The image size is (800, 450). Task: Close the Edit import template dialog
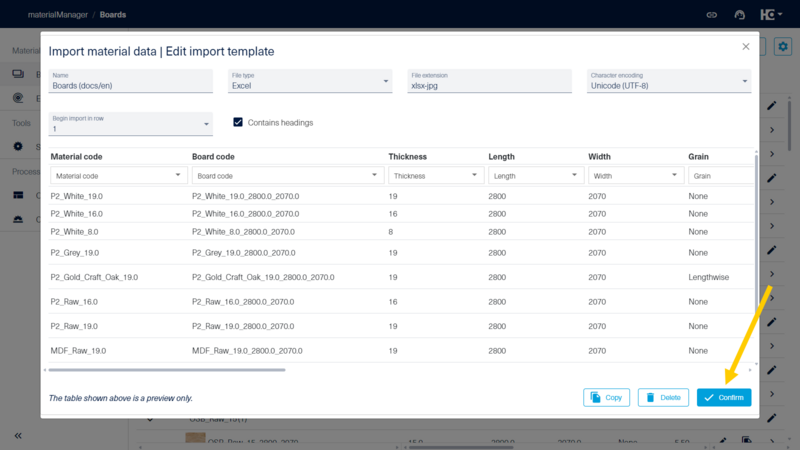coord(745,46)
